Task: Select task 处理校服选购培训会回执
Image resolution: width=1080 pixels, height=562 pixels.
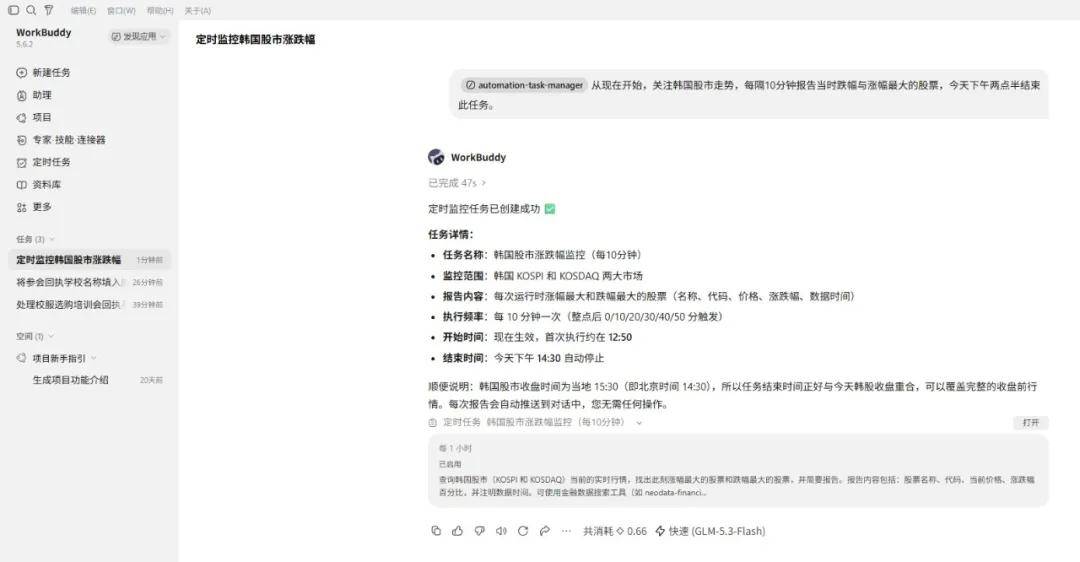Action: [x=90, y=304]
